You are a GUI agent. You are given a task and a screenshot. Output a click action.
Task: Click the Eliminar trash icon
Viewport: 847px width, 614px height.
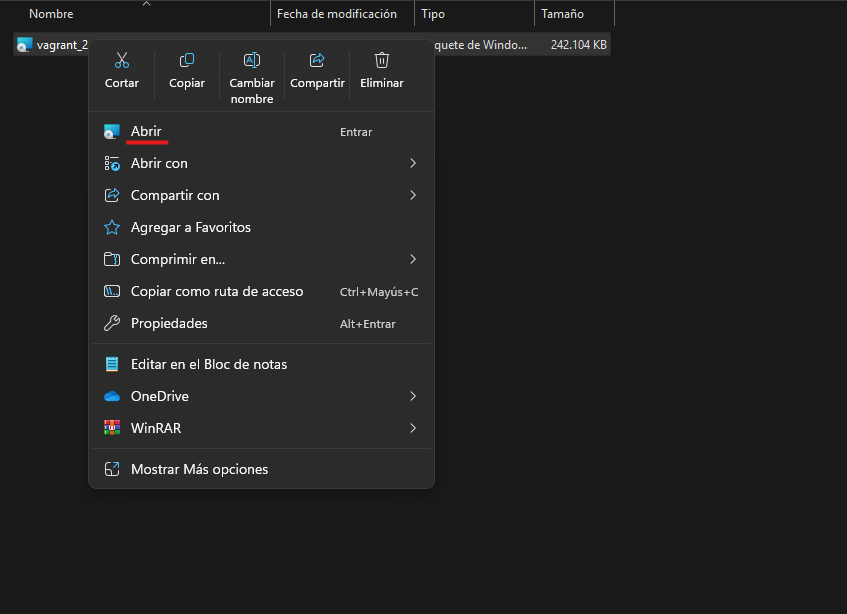pos(382,61)
